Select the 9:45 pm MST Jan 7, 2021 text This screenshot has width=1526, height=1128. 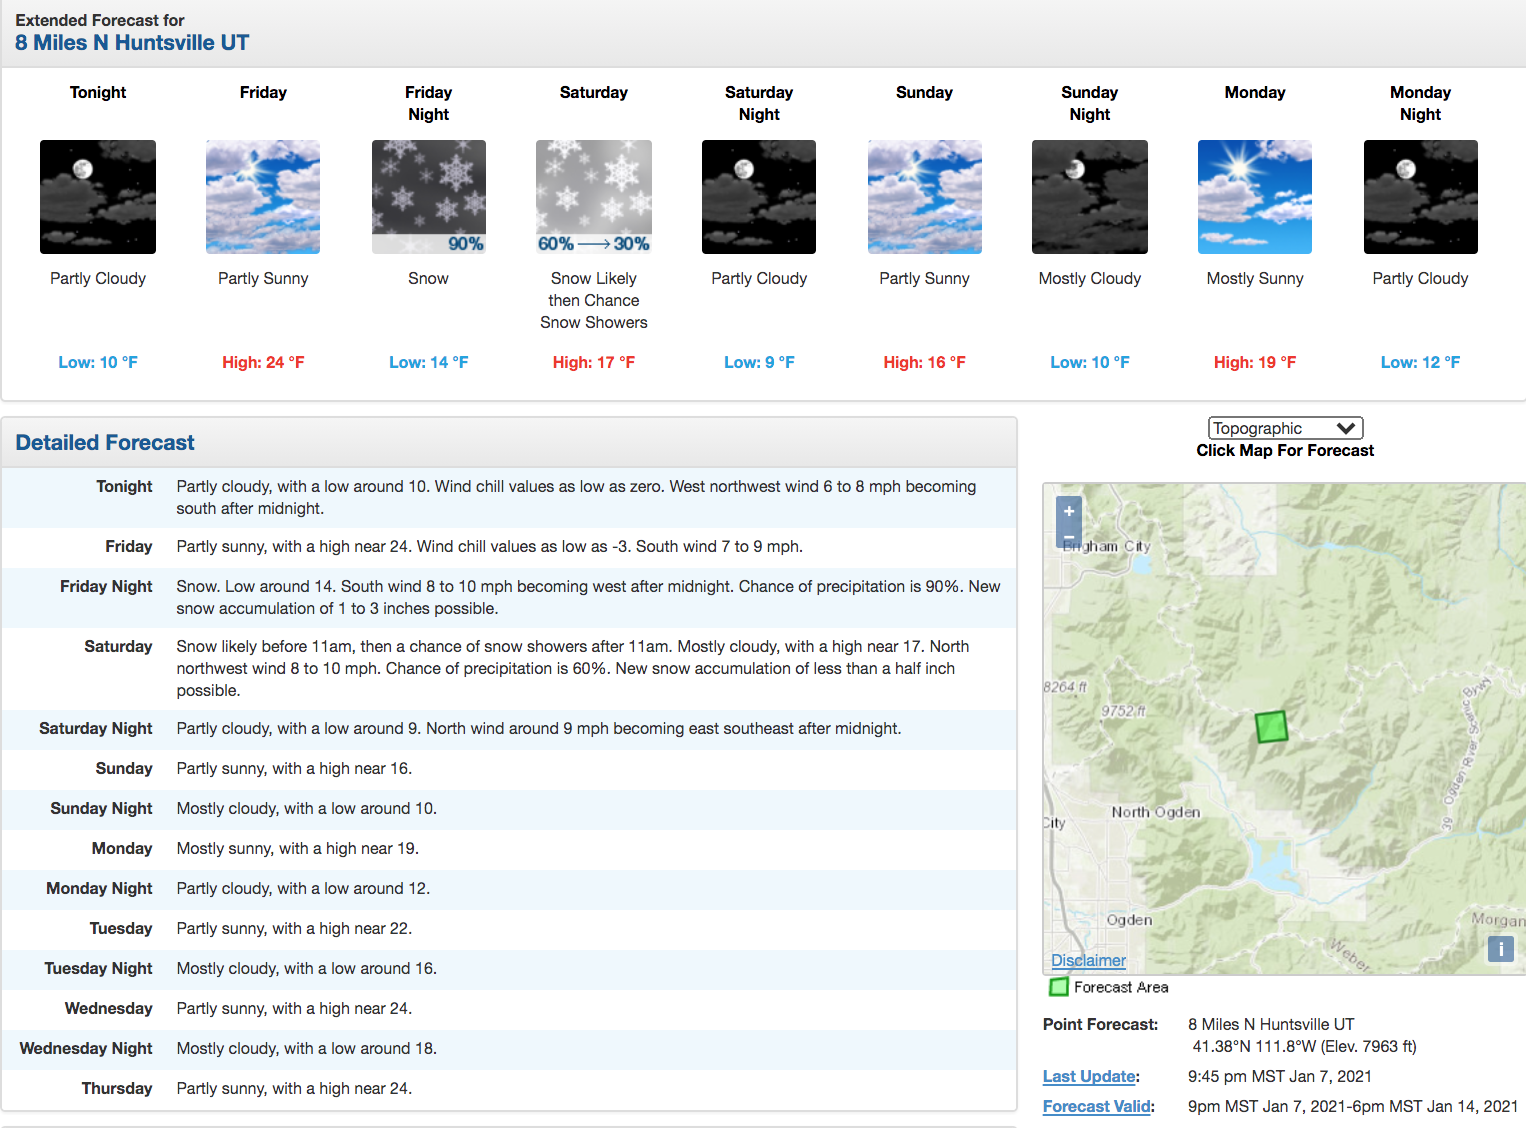(1280, 1076)
